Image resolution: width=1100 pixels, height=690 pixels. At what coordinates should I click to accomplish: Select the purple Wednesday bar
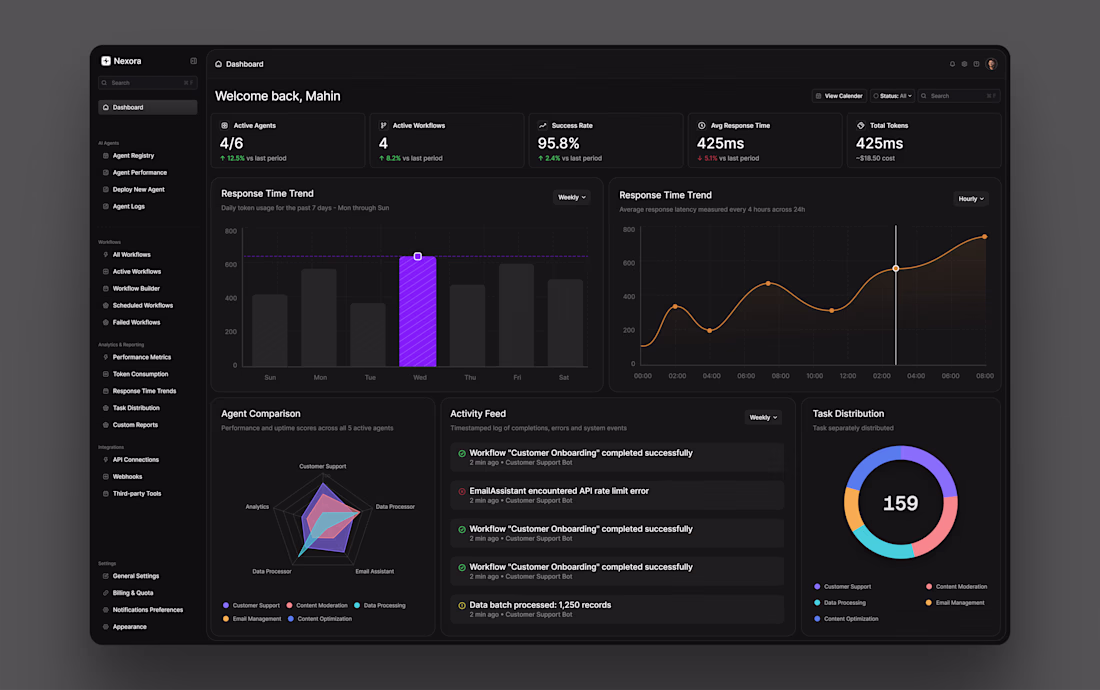[417, 311]
